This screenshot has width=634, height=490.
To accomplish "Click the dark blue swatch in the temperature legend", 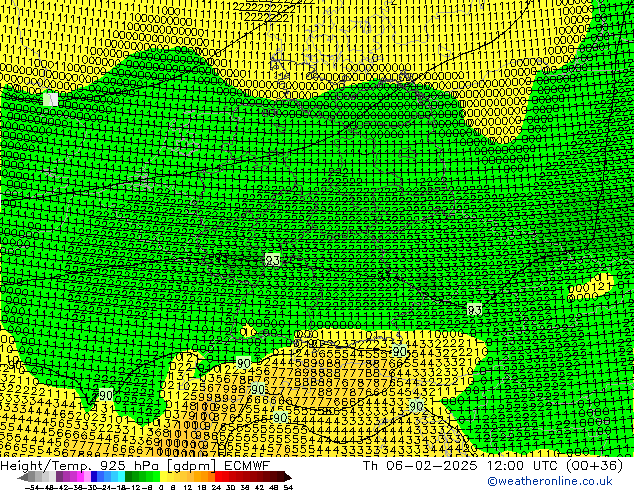I will (x=94, y=477).
